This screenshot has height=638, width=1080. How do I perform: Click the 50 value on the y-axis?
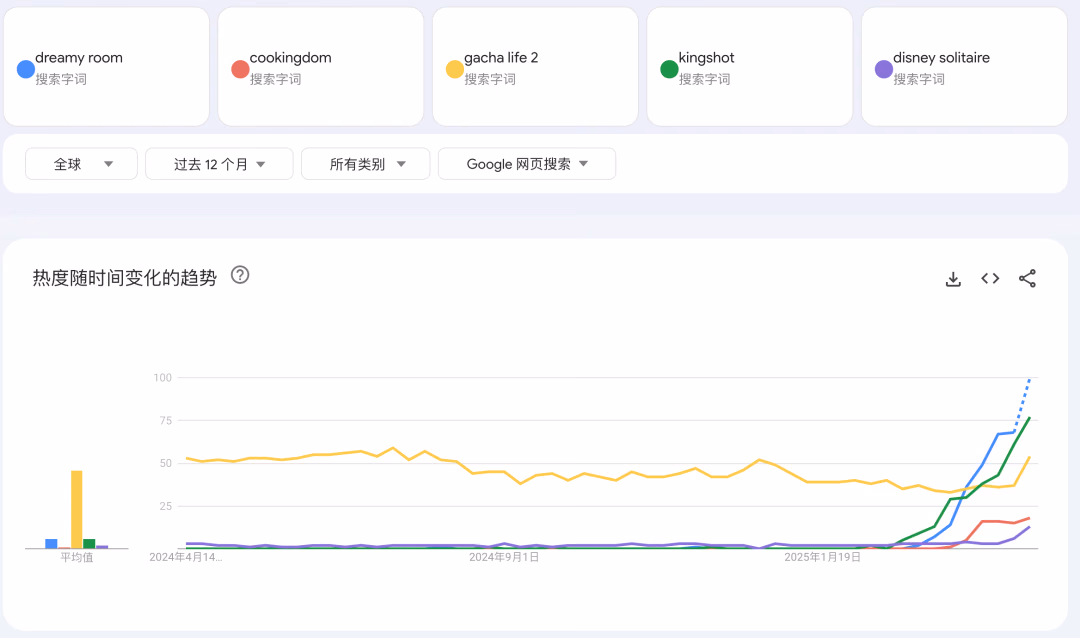165,463
